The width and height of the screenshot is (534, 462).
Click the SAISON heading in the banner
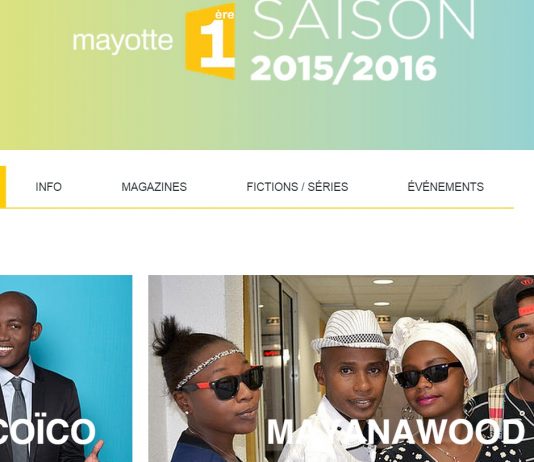point(364,20)
